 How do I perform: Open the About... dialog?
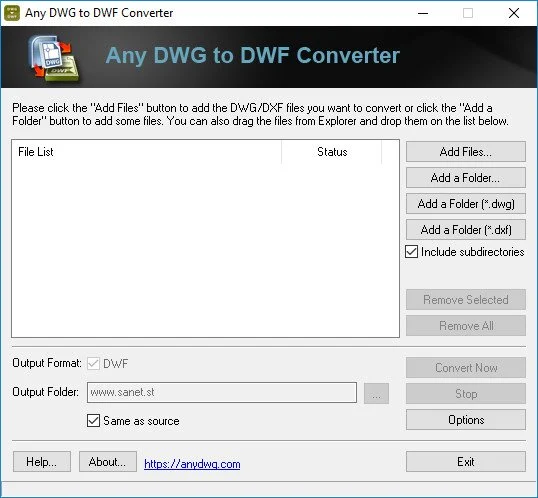point(108,462)
